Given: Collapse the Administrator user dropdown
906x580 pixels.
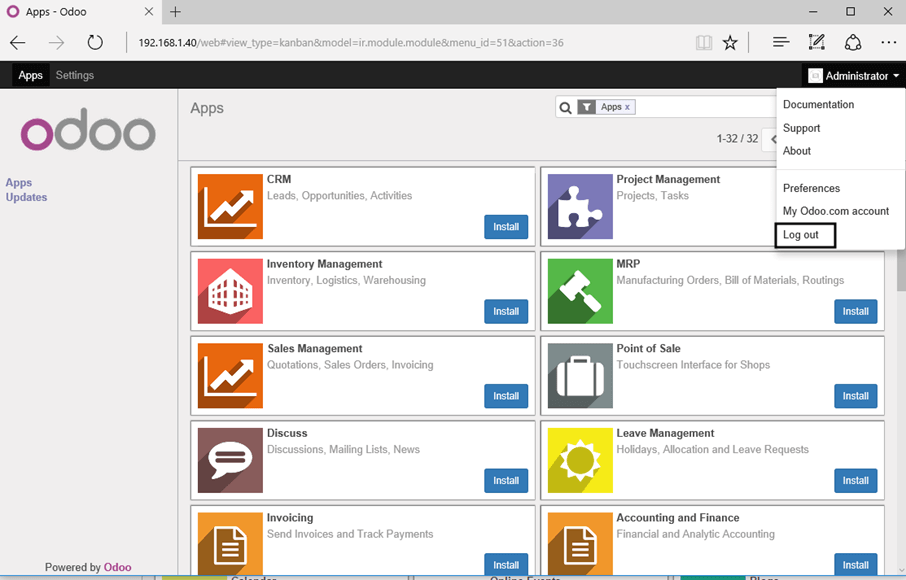Looking at the screenshot, I should pyautogui.click(x=854, y=76).
